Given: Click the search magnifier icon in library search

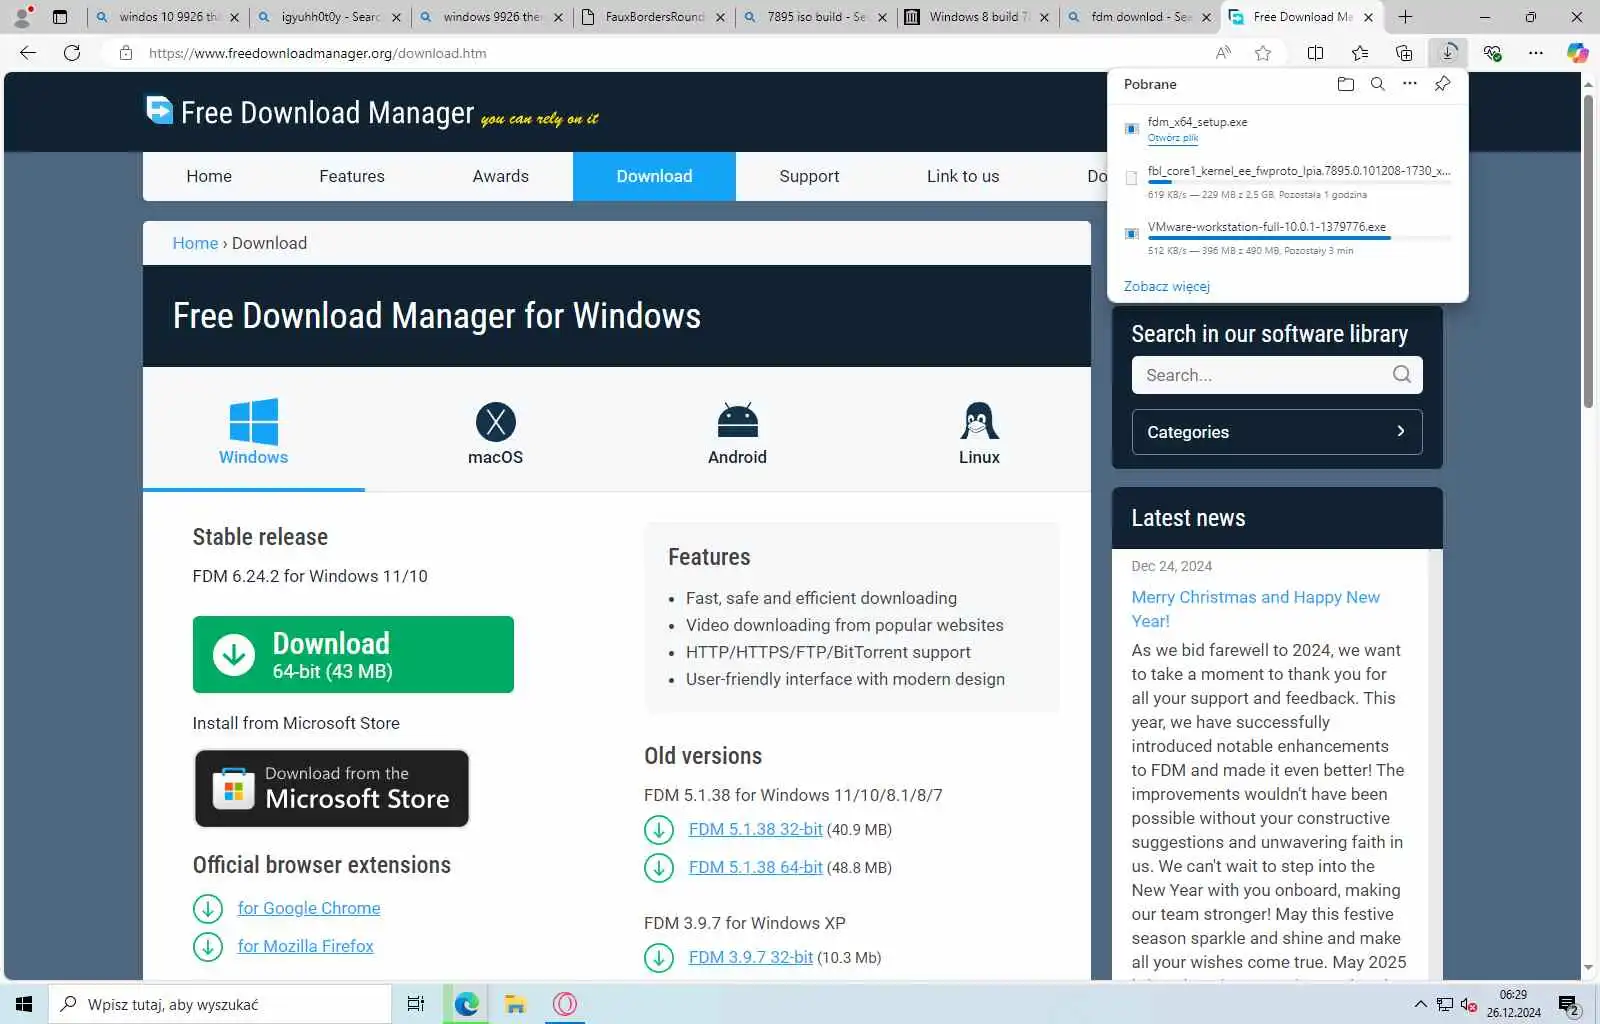Looking at the screenshot, I should pos(1402,374).
